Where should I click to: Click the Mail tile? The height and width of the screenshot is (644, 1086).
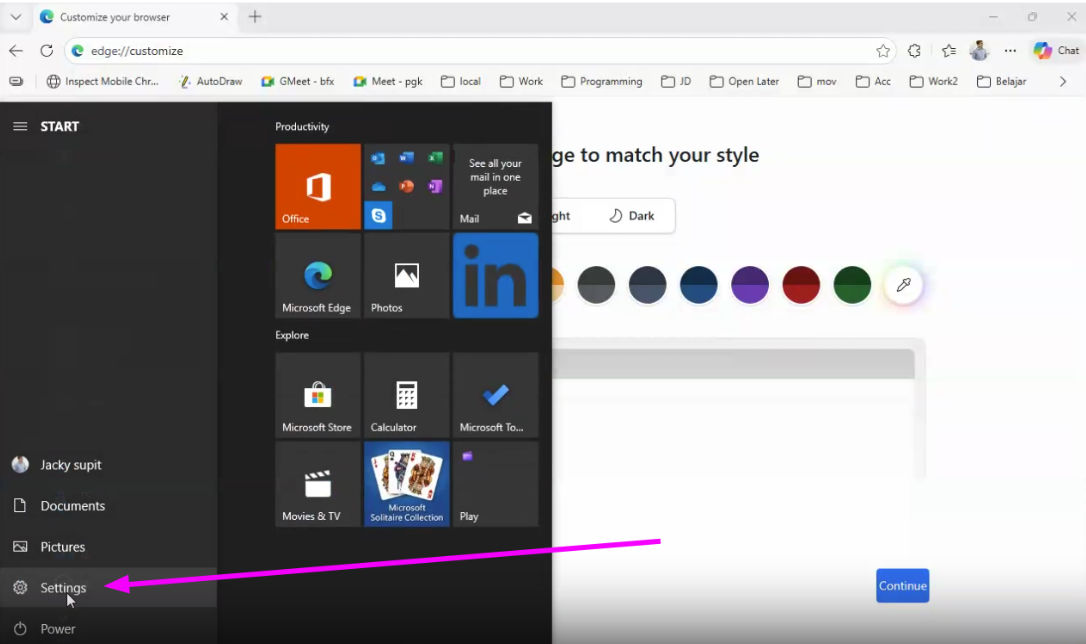click(495, 186)
